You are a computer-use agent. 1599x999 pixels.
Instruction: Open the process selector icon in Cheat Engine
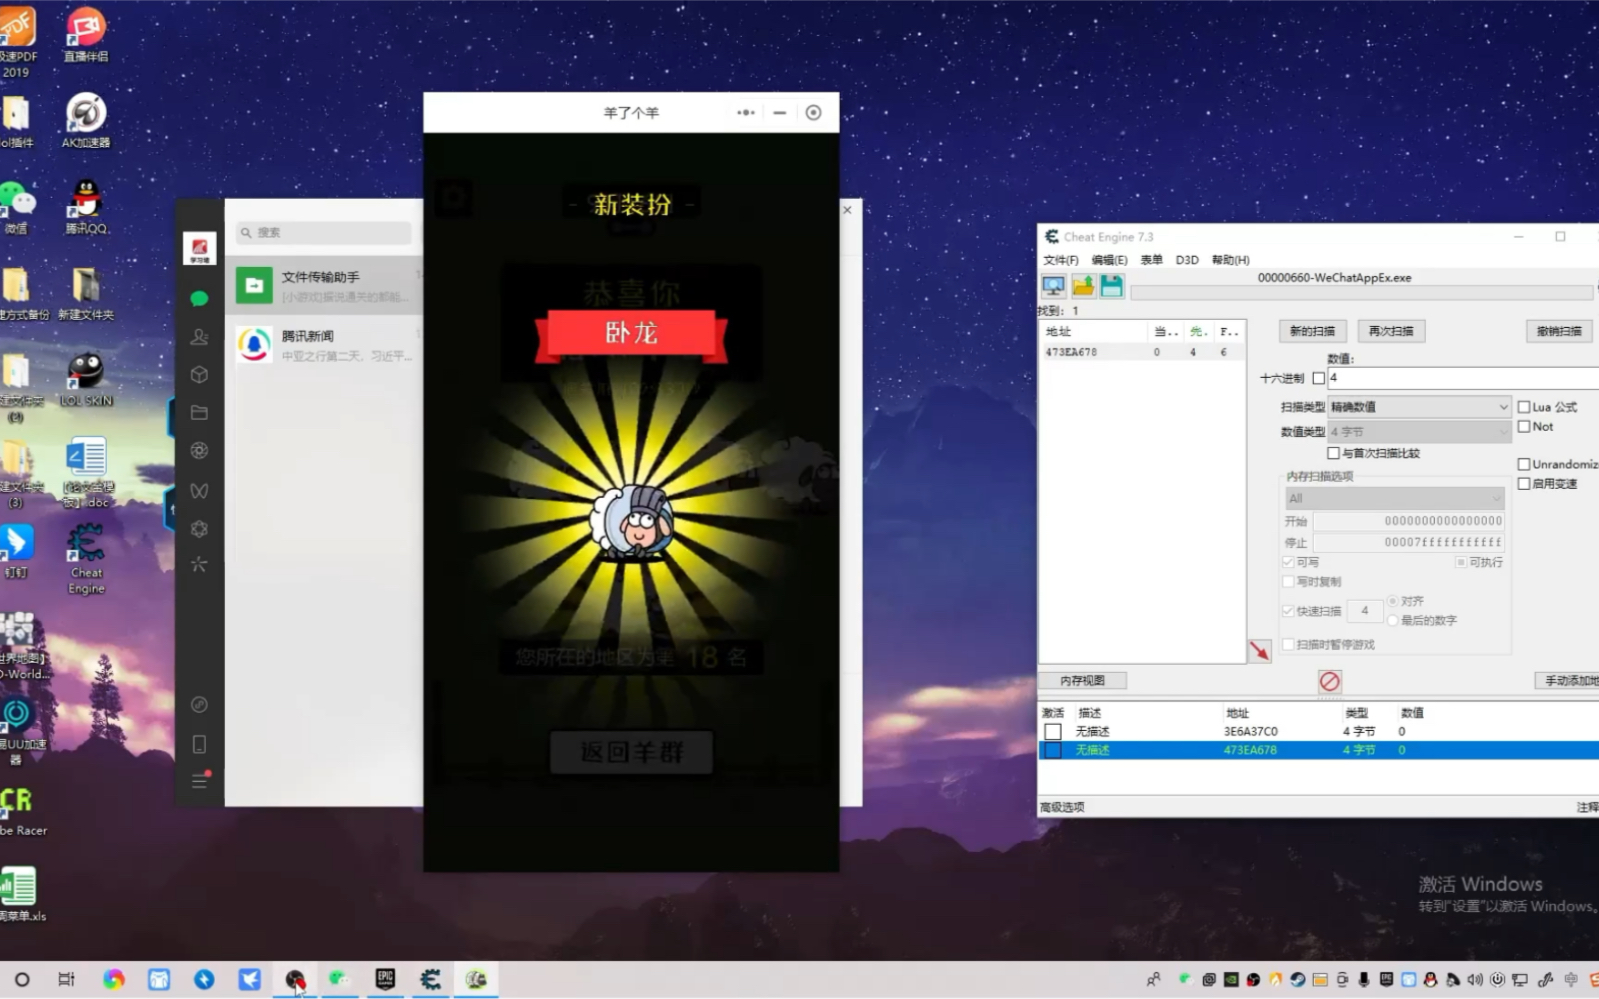tap(1053, 287)
